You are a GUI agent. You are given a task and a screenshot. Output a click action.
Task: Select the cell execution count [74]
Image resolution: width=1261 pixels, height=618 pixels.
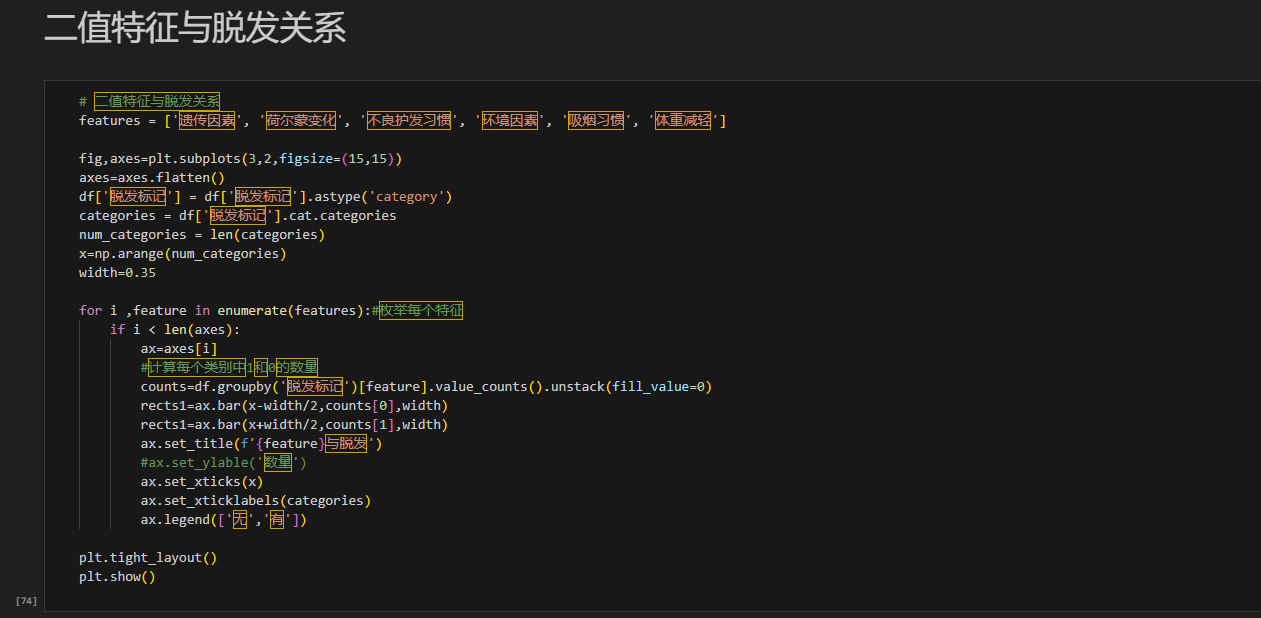point(26,600)
